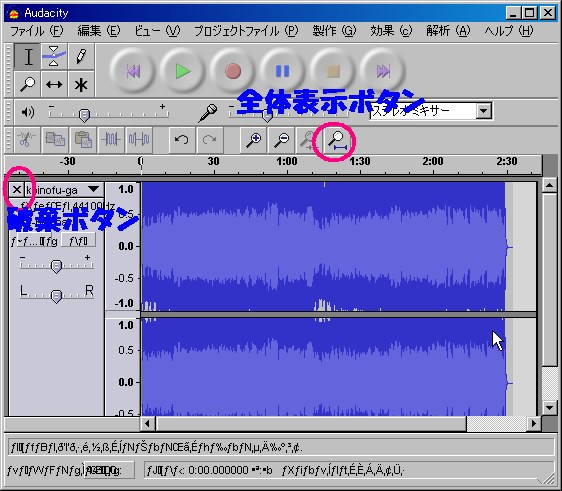562x491 pixels.
Task: Click the Cut scissors icon
Action: pyautogui.click(x=27, y=139)
